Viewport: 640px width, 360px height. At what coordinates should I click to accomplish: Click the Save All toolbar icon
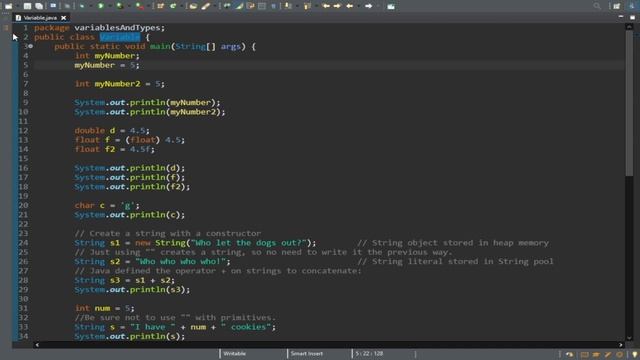pos(39,6)
